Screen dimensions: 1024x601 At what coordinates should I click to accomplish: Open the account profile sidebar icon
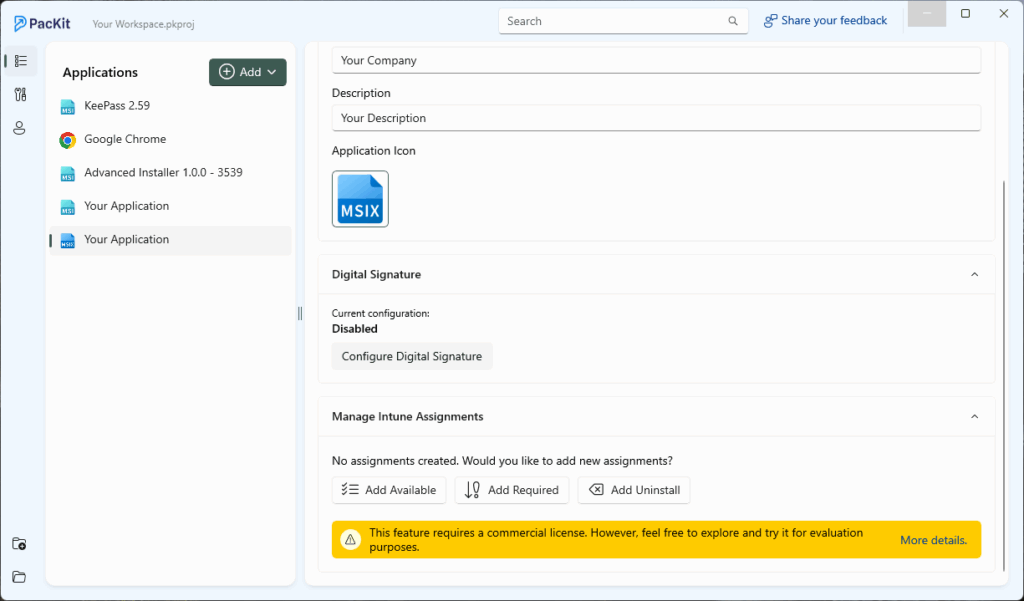click(x=20, y=128)
